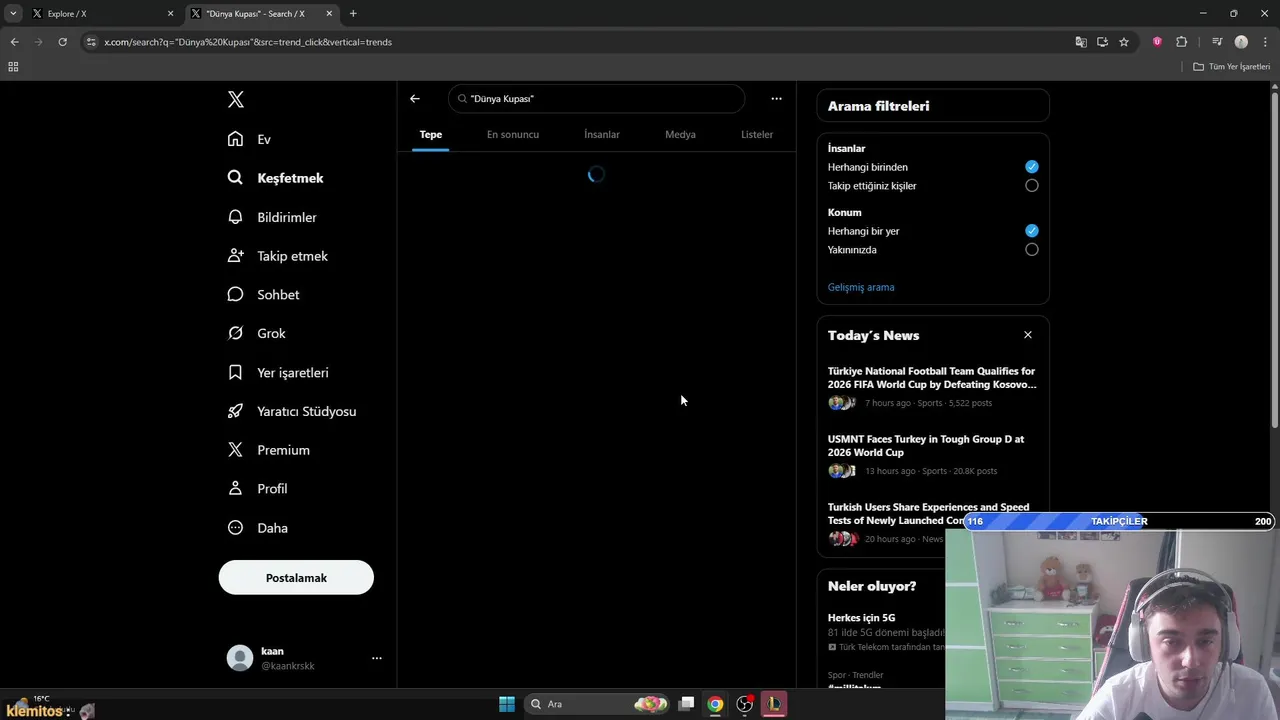Open Premium in the sidebar
The width and height of the screenshot is (1280, 720).
tap(270, 450)
